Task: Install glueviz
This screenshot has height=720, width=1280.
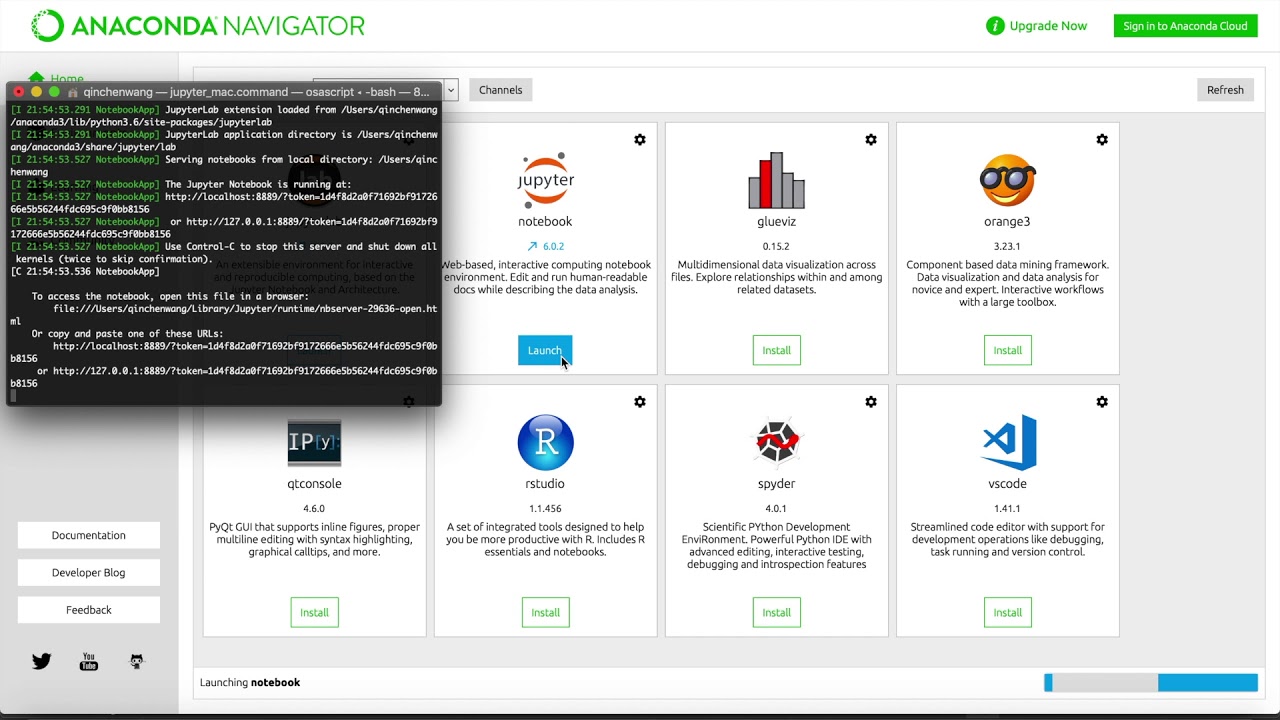Action: 776,350
